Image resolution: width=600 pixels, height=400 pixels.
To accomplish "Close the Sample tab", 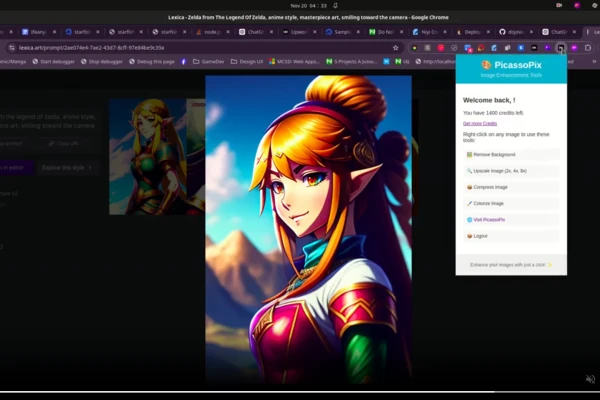I will tap(358, 32).
